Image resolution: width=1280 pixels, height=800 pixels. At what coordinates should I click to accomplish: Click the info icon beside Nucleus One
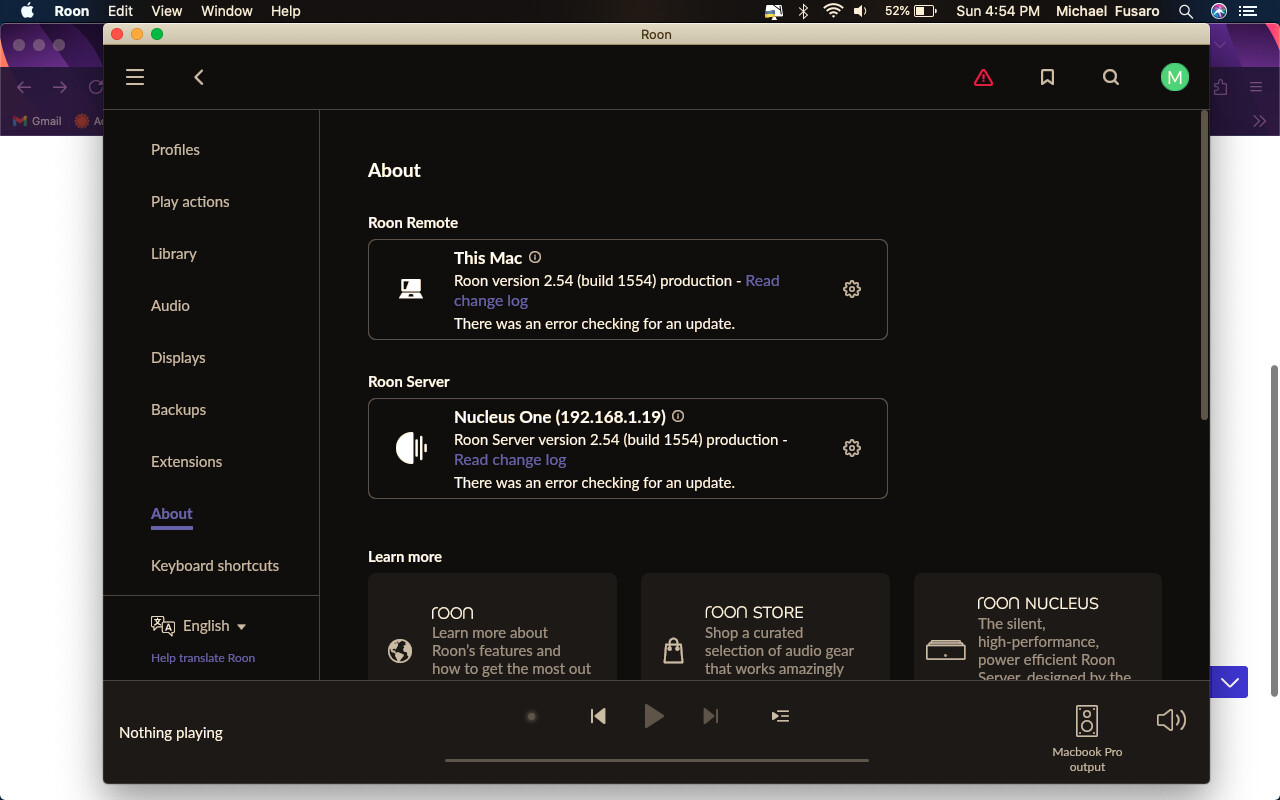pos(677,416)
